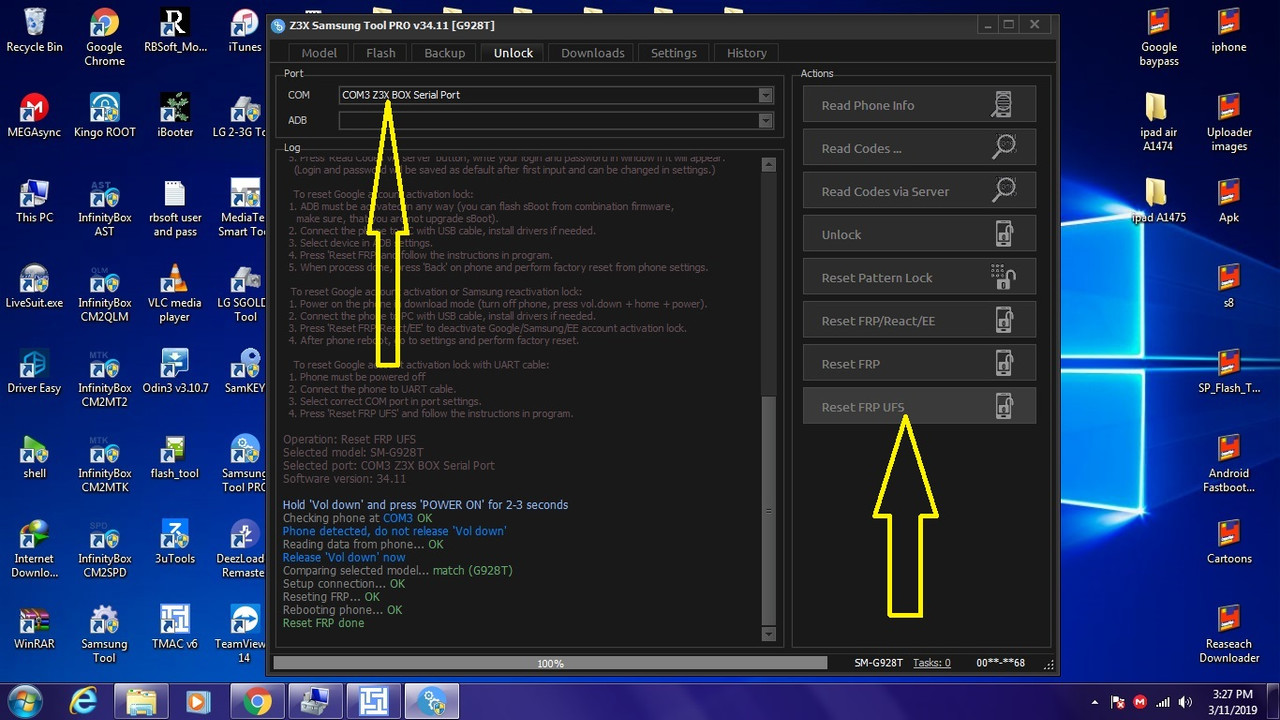
Task: Select the Reaseach Downloader desktop icon
Action: point(1229,634)
